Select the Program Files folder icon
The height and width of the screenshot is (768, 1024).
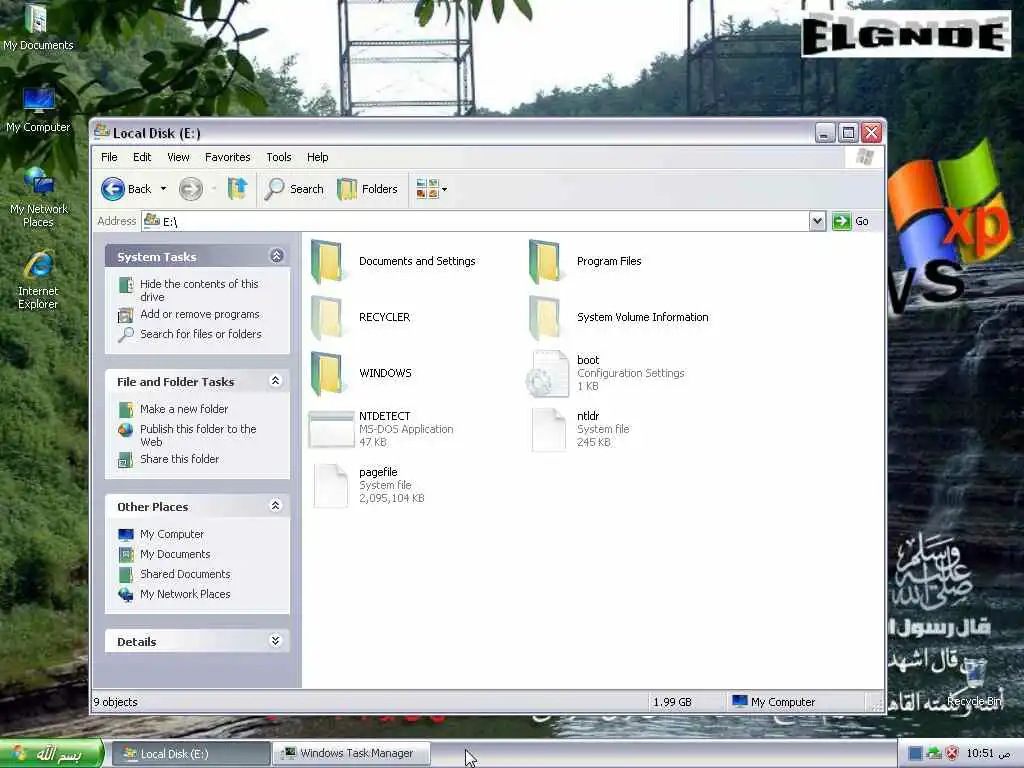point(545,261)
